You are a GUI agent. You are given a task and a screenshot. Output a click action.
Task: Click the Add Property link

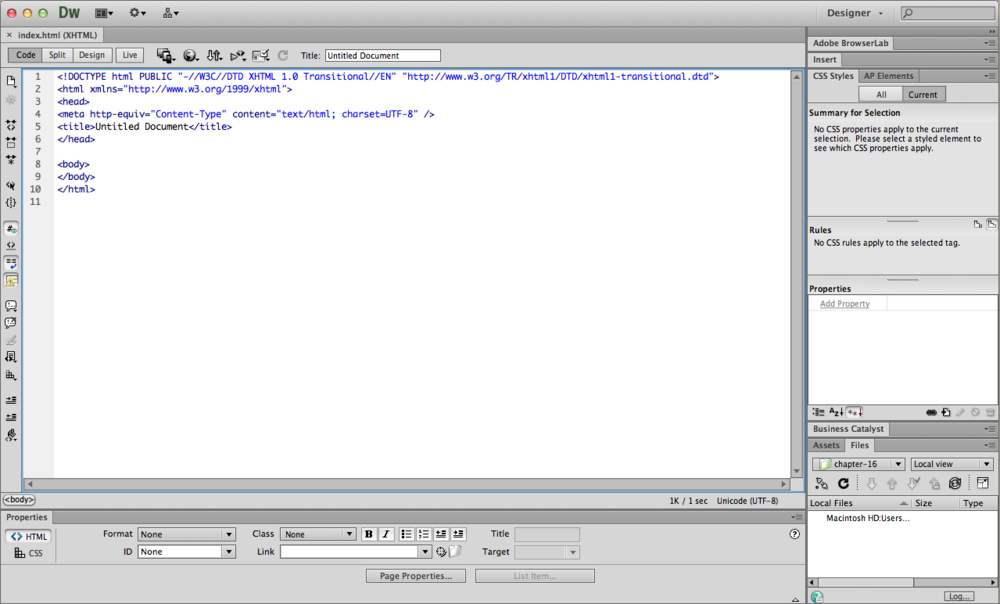click(x=846, y=303)
